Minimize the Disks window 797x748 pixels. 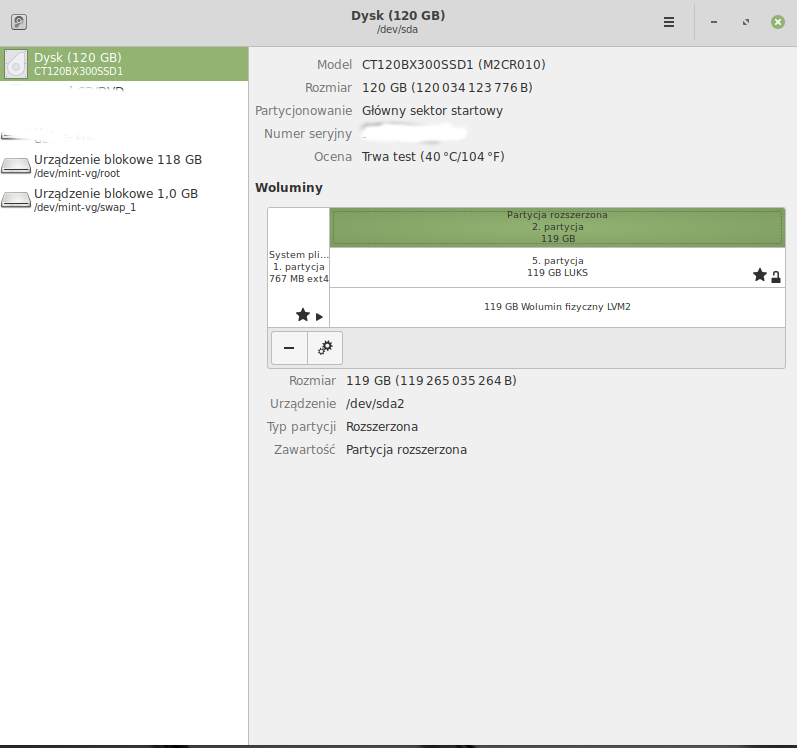(x=714, y=22)
